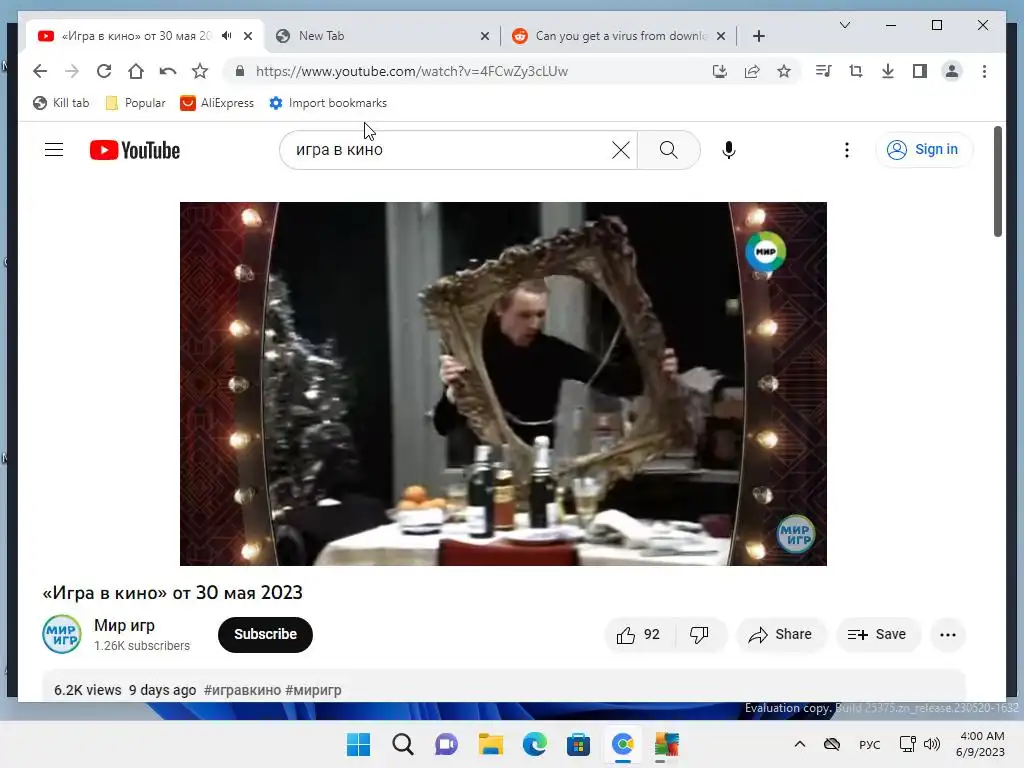Open the Мир игр channel avatar

pos(62,633)
